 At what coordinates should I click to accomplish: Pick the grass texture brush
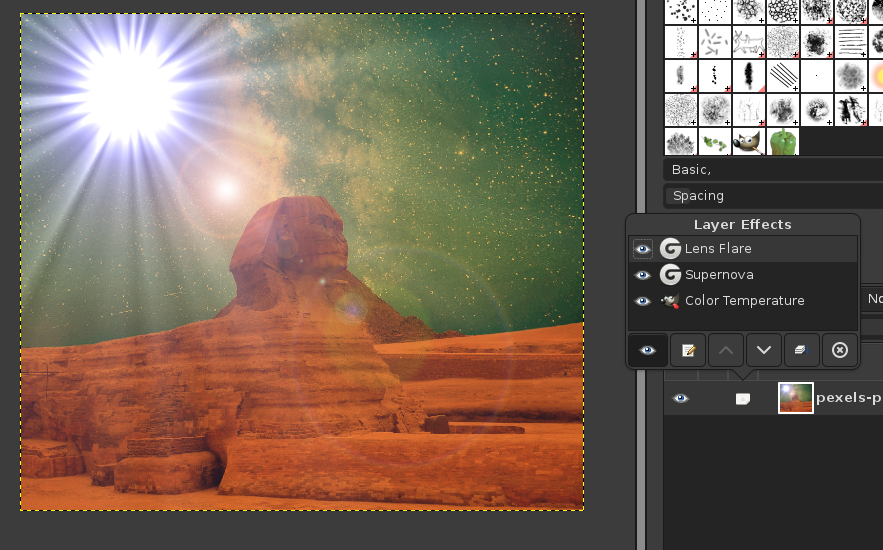pos(681,141)
